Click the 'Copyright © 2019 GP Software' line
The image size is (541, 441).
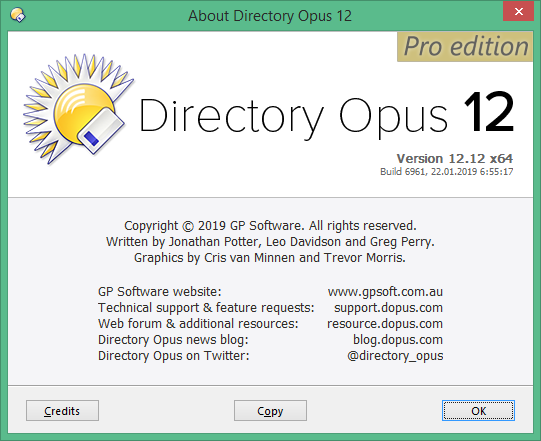[x=270, y=226]
